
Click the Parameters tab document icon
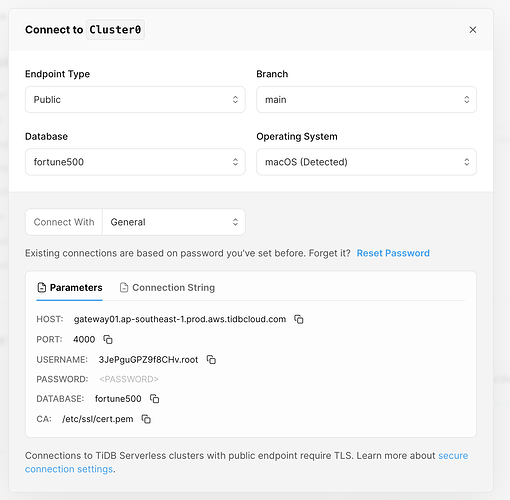[x=42, y=287]
